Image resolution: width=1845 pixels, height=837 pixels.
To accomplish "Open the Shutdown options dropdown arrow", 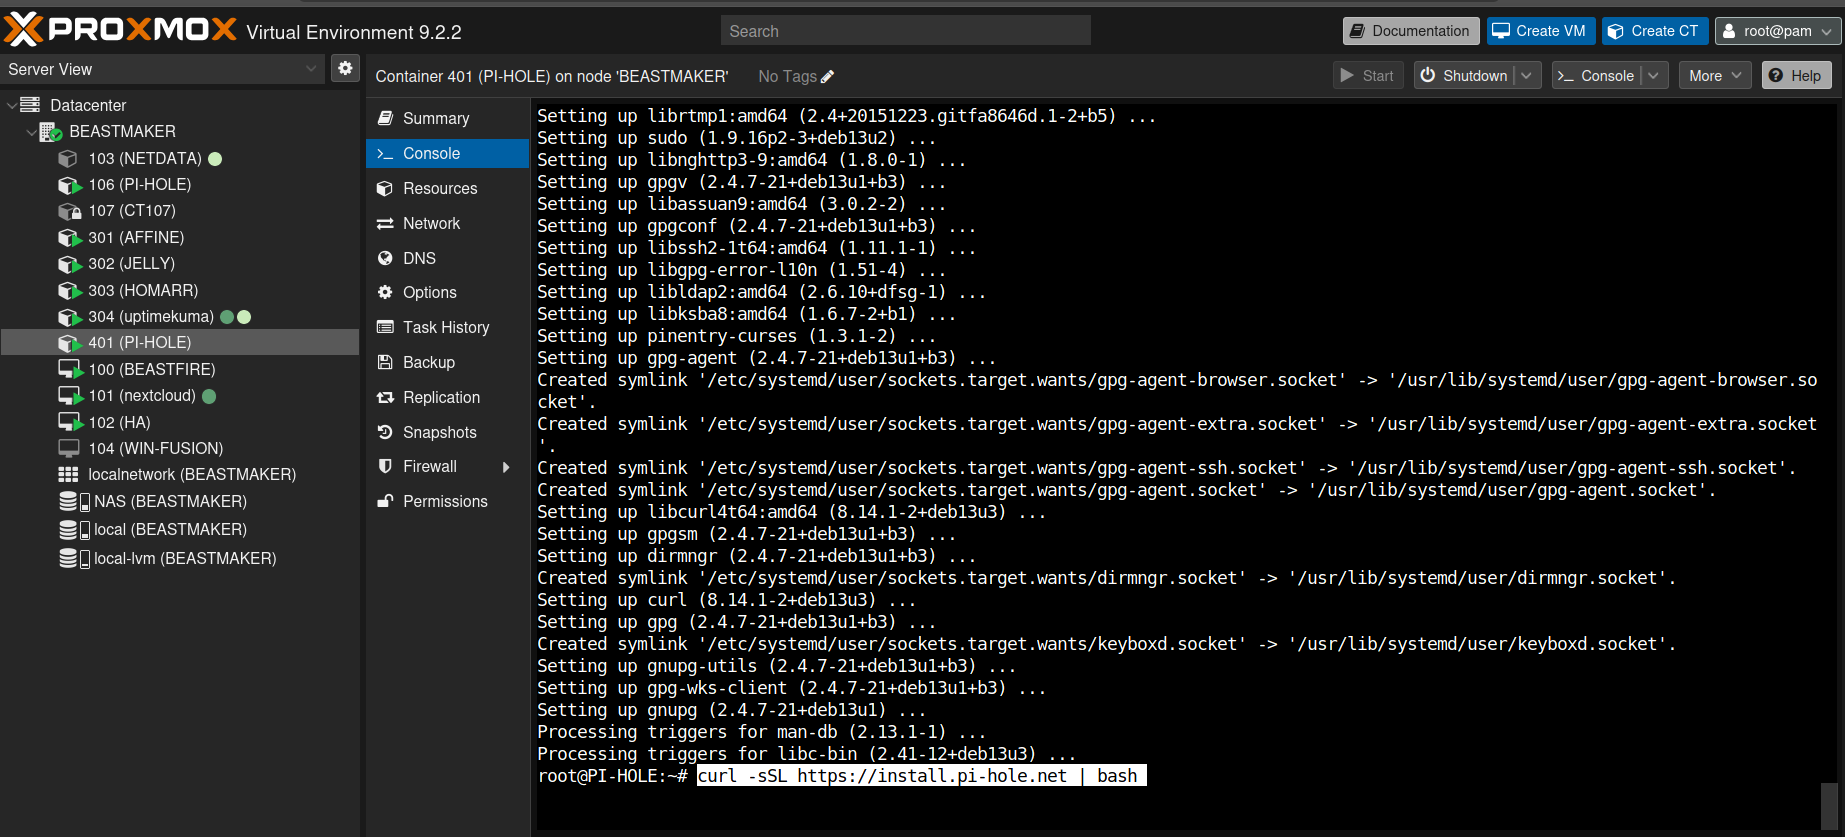I will tap(1527, 76).
